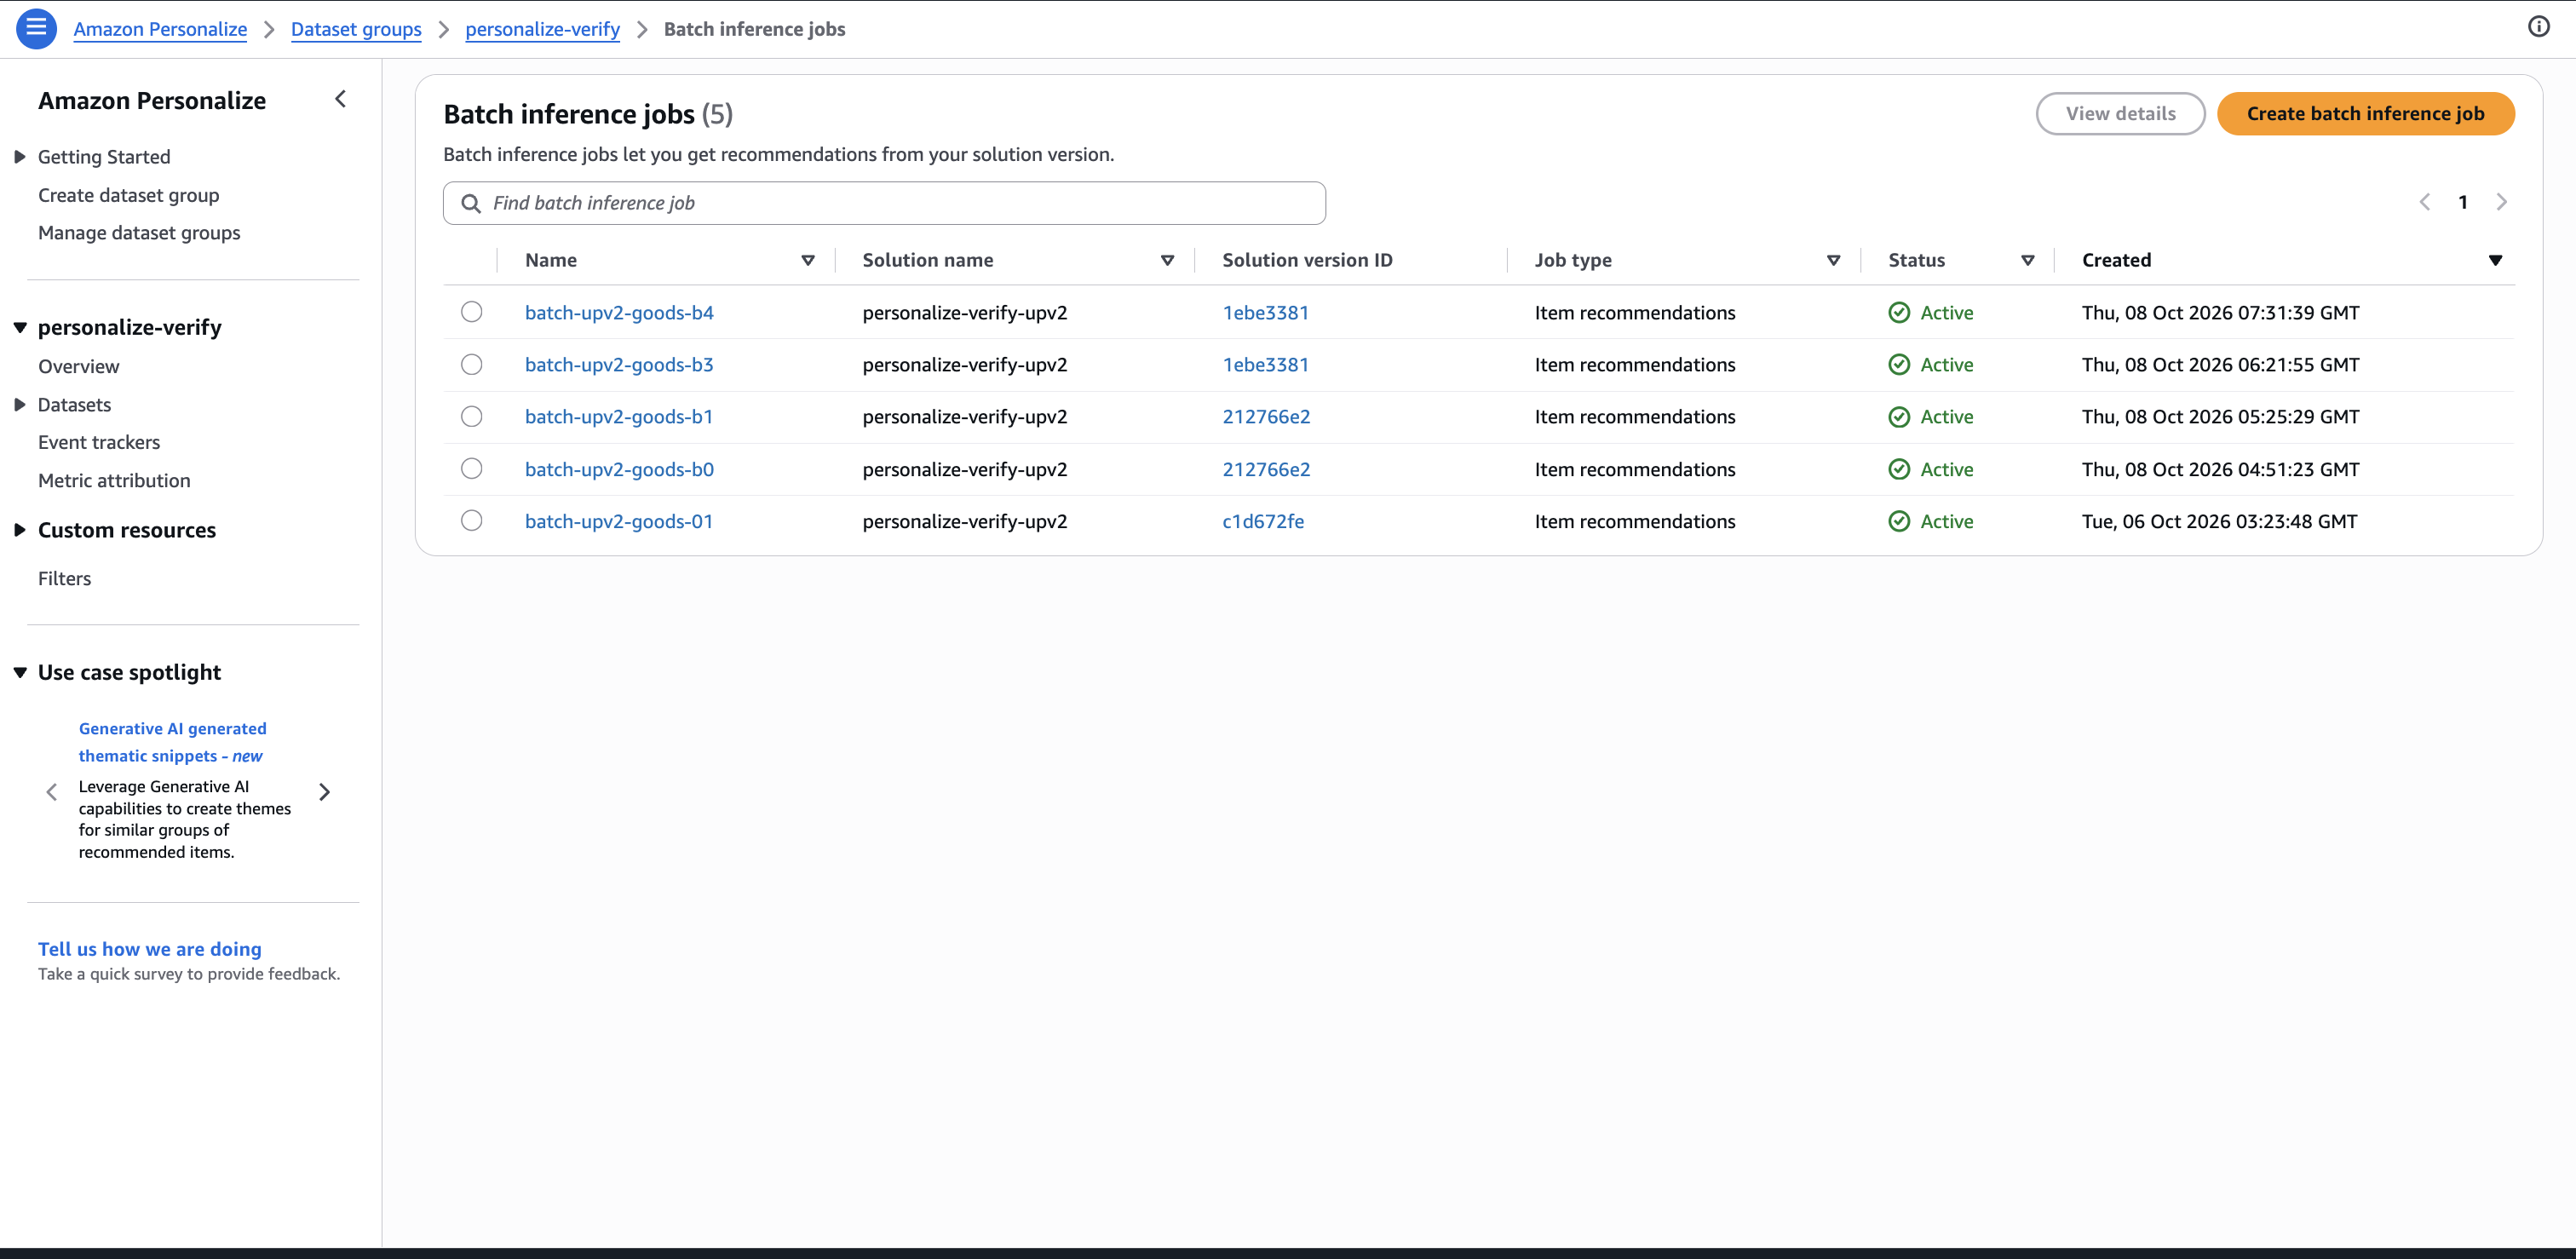Collapse Use case spotlight section
This screenshot has width=2576, height=1259.
[19, 672]
